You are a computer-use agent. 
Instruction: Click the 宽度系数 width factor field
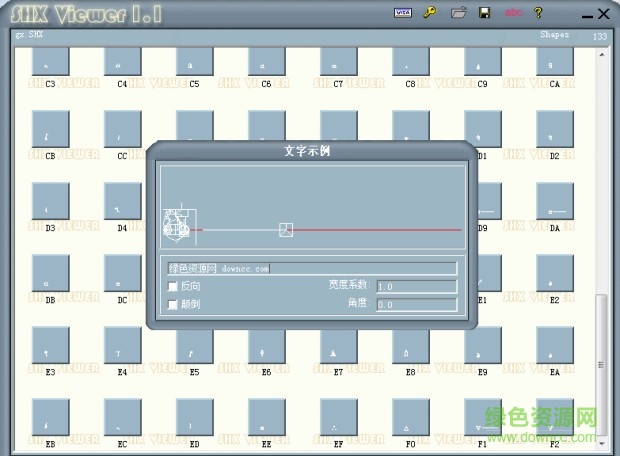[x=416, y=287]
